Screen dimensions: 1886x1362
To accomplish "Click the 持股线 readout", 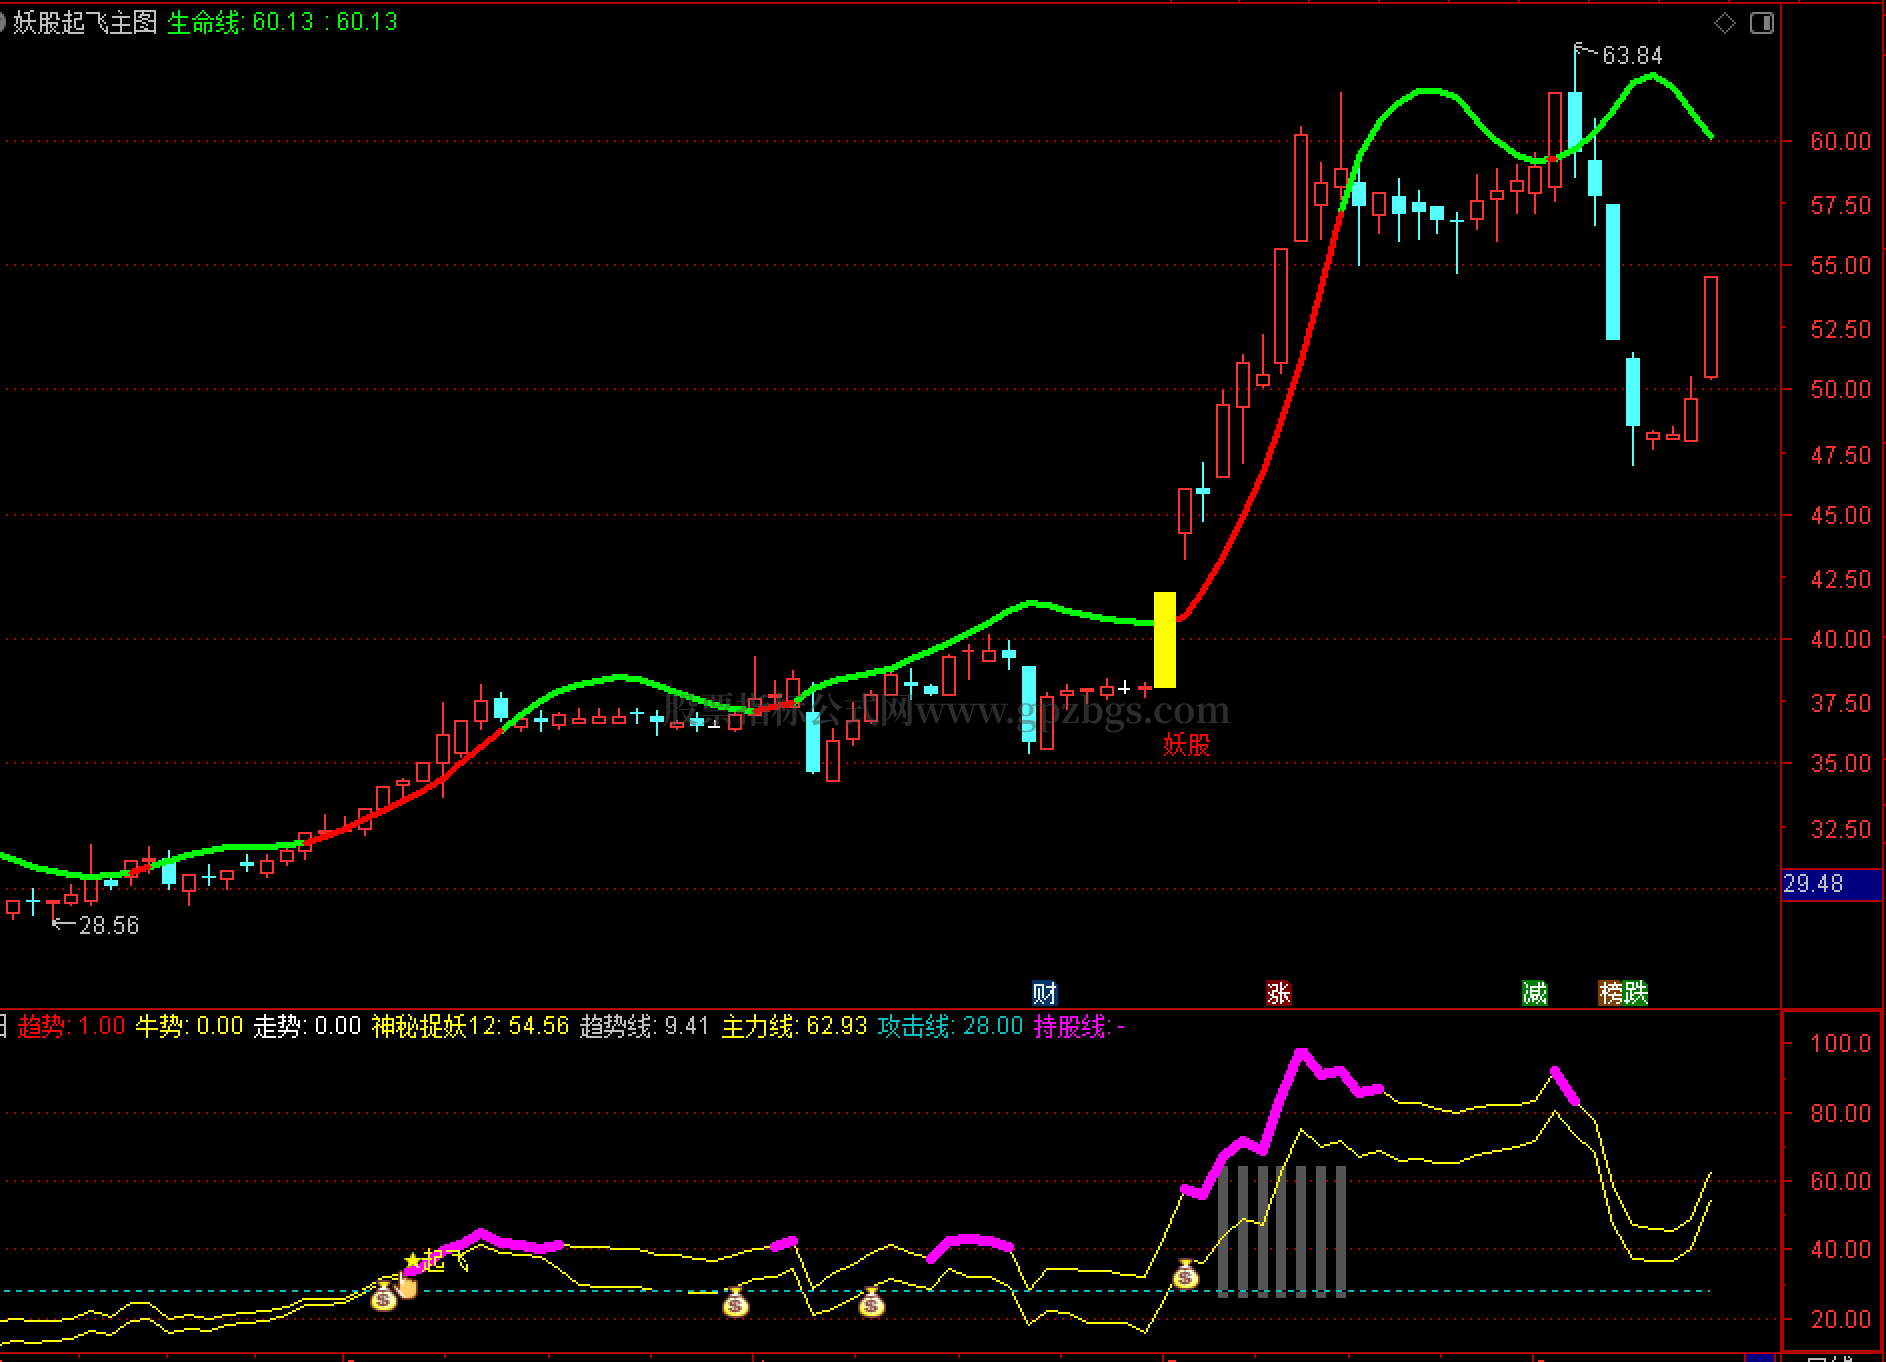I will (x=1079, y=1026).
